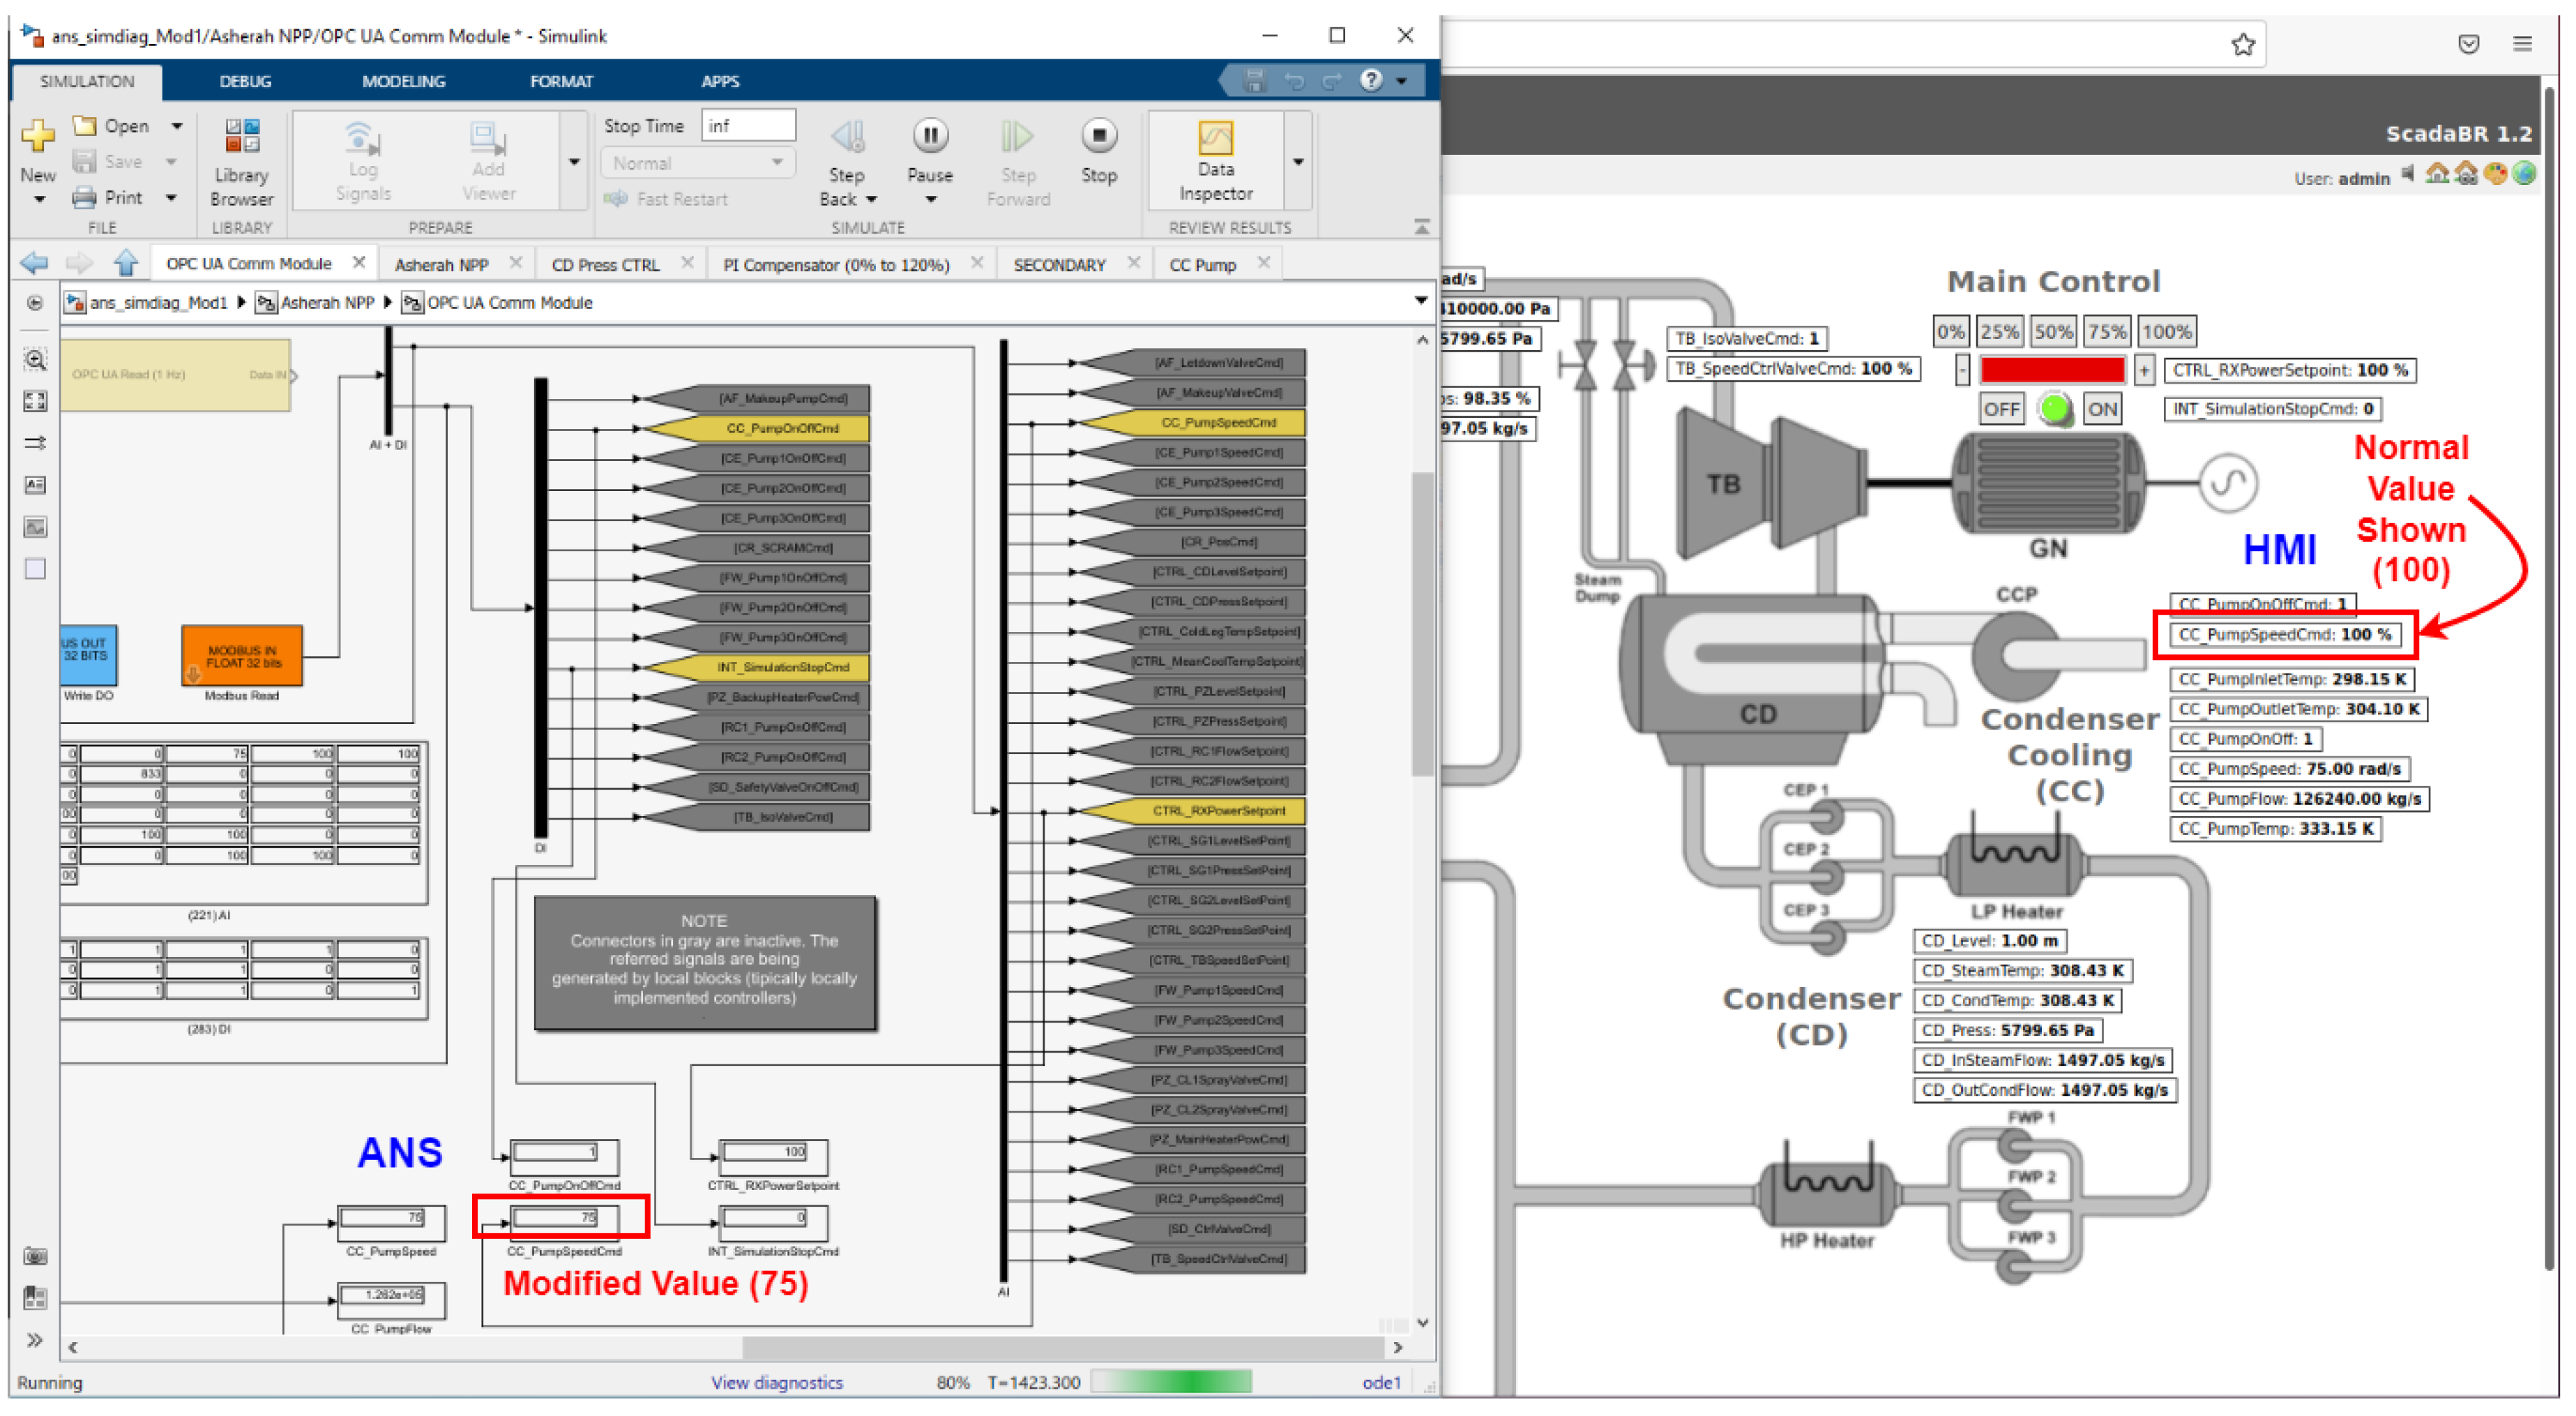Viewport: 2576px width, 1416px height.
Task: Expand the Open file dropdown arrow
Action: tap(177, 126)
